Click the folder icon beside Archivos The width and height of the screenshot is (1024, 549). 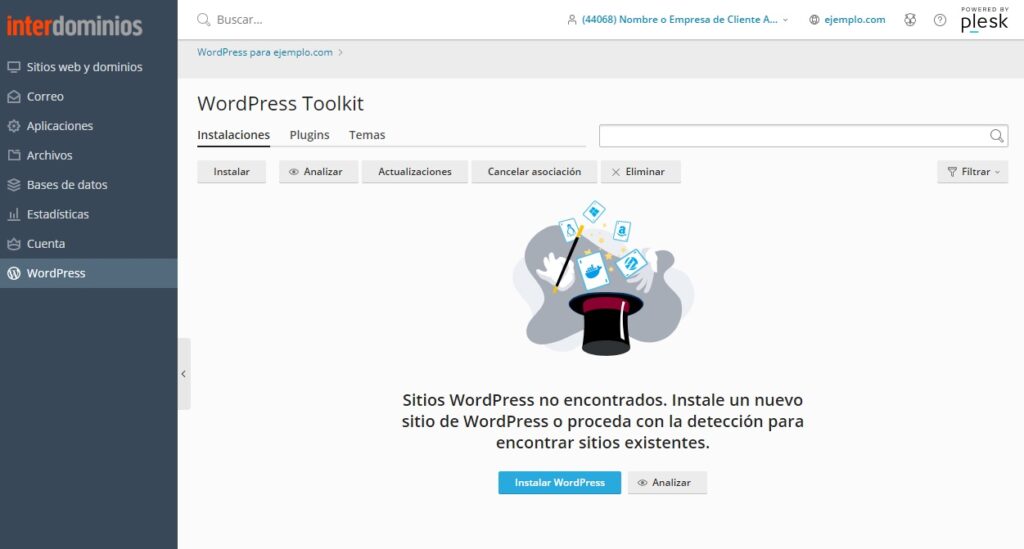click(14, 155)
